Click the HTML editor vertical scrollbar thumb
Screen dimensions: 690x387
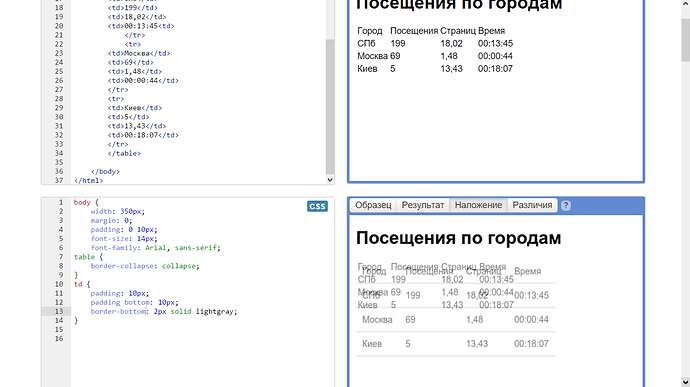[330, 107]
